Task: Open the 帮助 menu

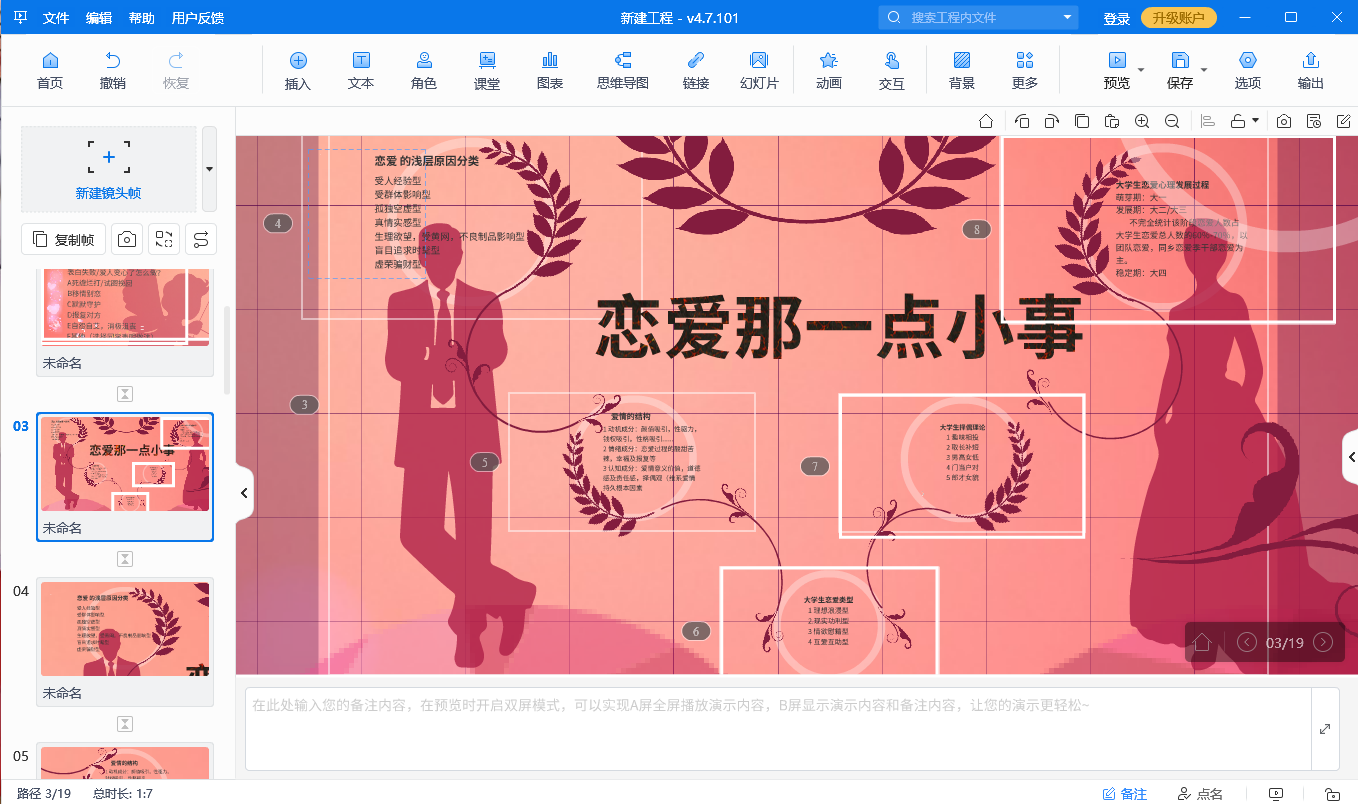Action: click(142, 18)
